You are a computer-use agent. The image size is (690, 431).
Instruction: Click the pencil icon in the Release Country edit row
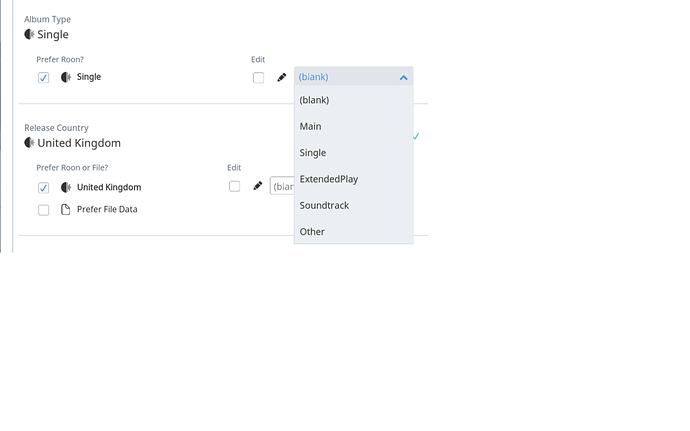point(258,186)
